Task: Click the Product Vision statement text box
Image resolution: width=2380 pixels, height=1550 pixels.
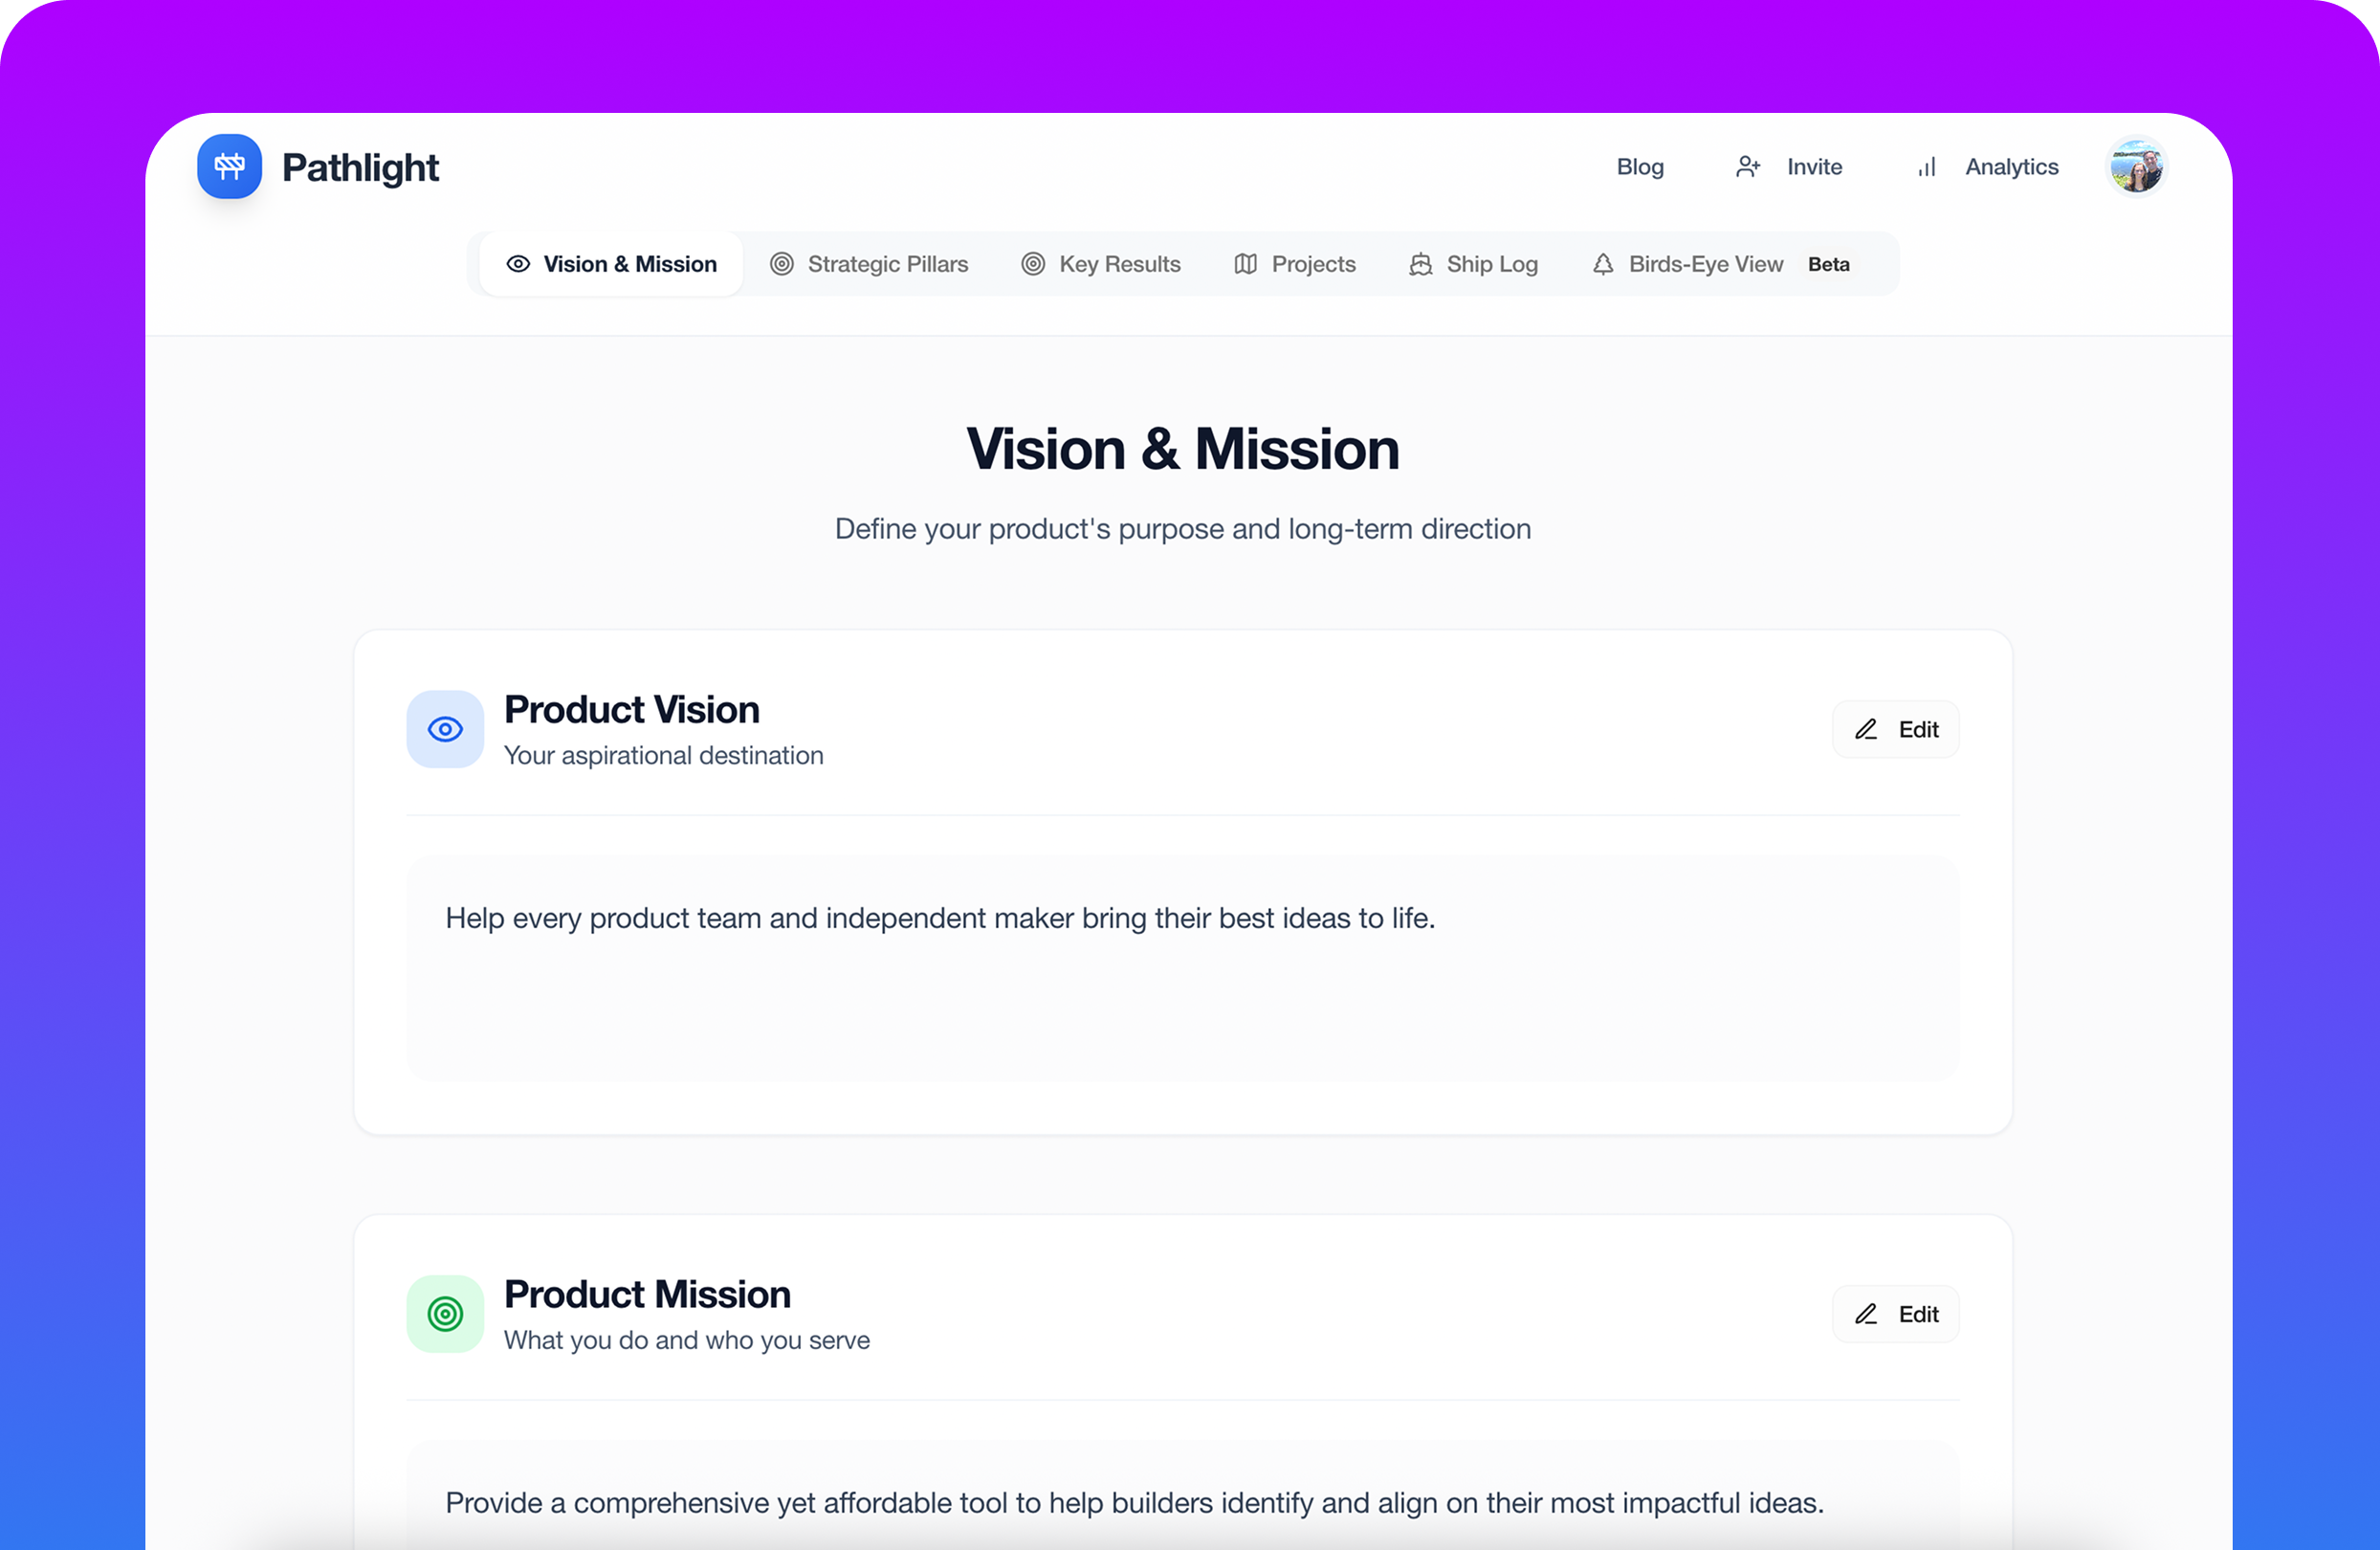Action: coord(1182,967)
